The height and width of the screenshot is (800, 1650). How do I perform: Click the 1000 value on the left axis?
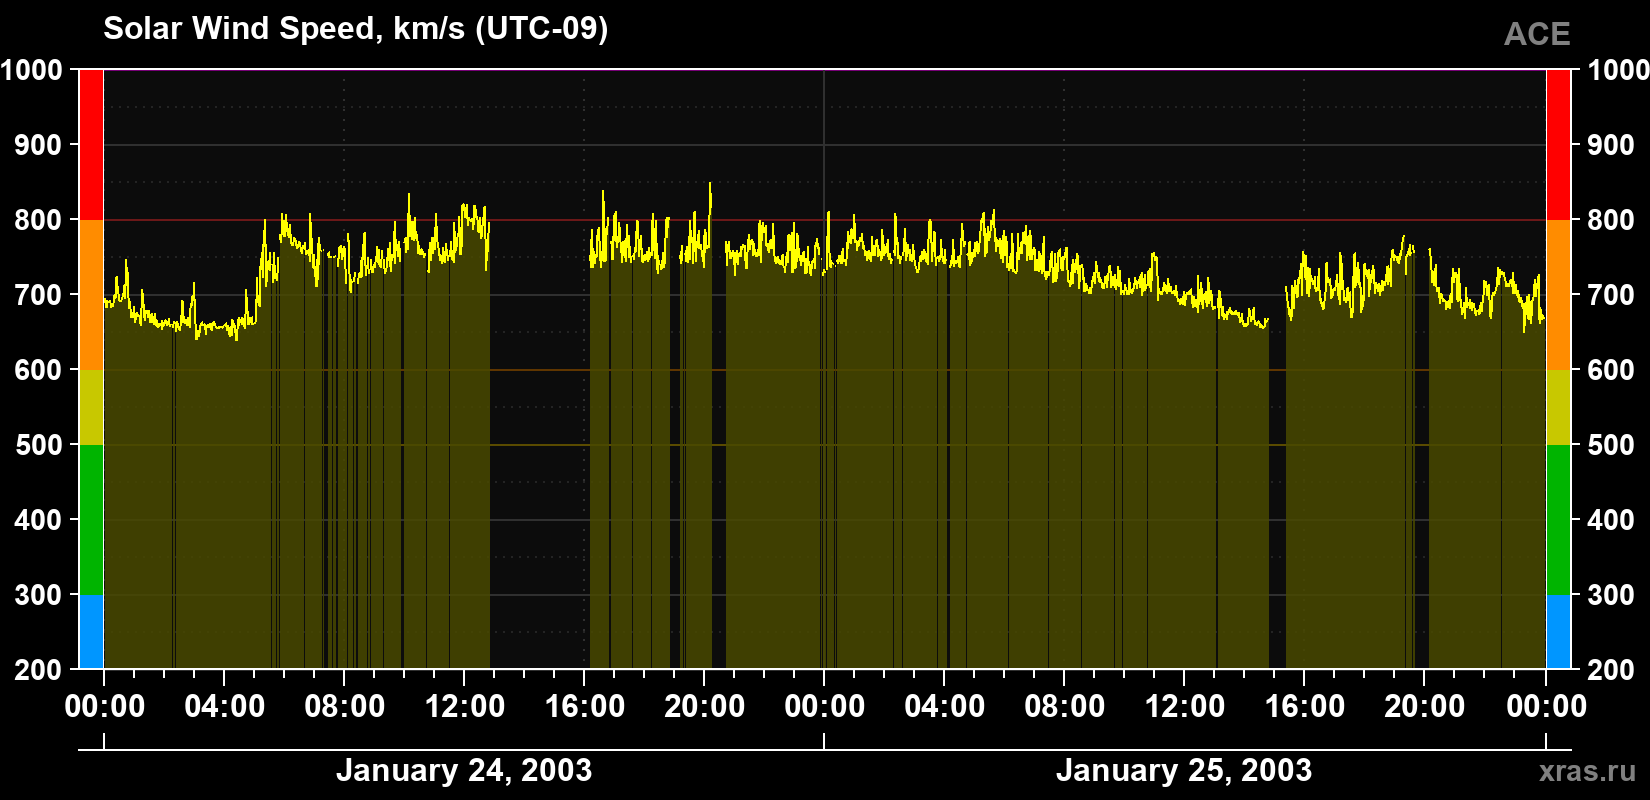[x=31, y=70]
